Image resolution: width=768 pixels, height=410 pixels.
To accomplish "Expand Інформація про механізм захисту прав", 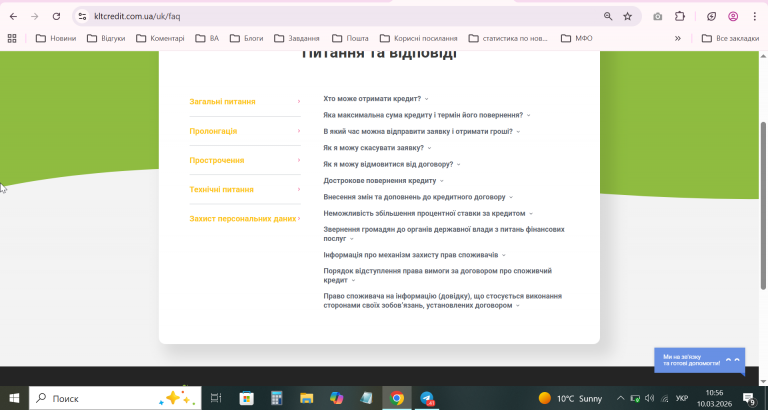I will point(414,255).
